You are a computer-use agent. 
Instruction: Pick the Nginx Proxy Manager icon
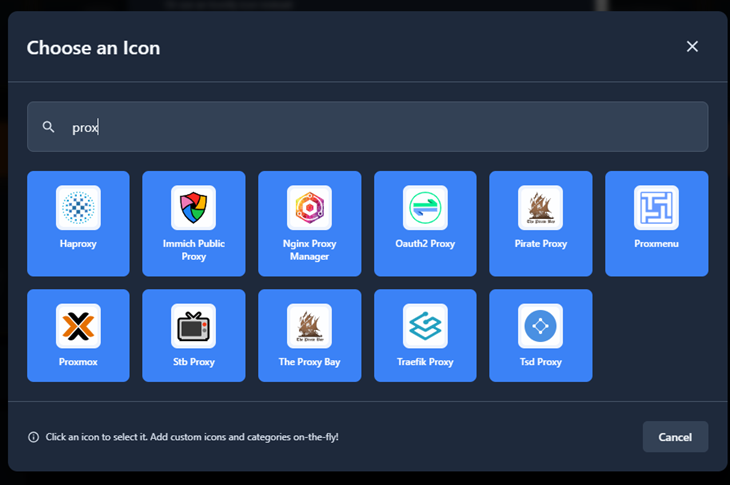310,223
